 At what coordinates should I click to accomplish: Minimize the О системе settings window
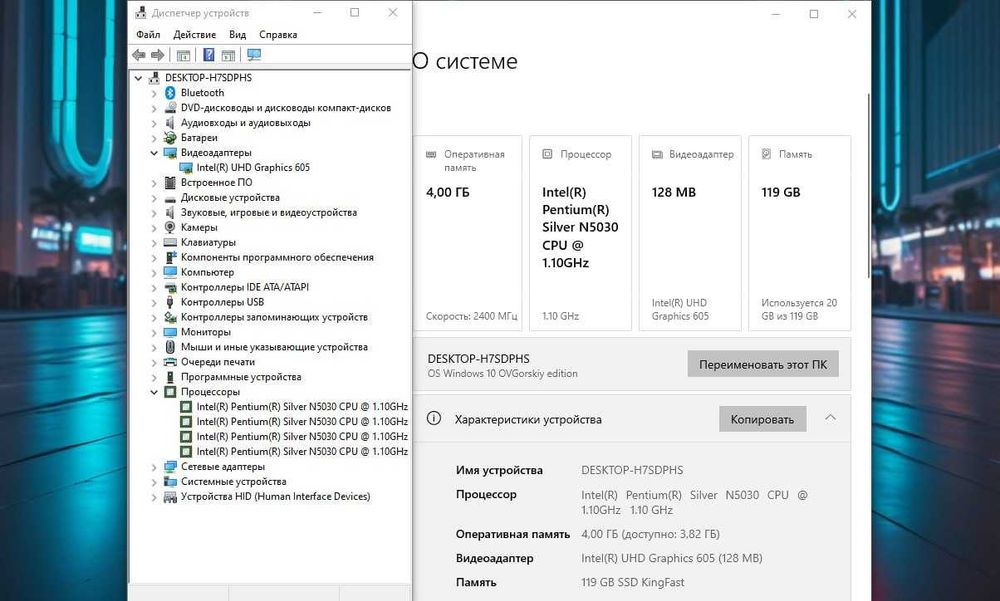[x=776, y=14]
